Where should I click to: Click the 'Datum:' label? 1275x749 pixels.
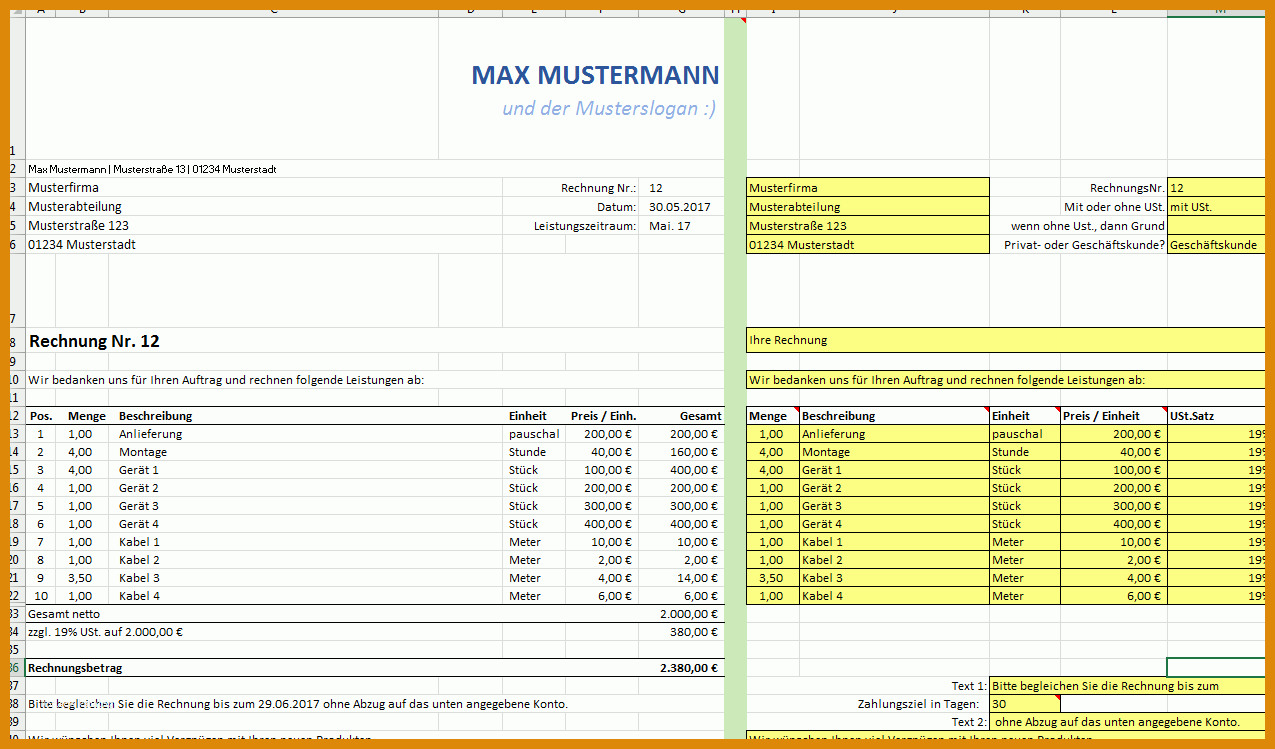(616, 207)
